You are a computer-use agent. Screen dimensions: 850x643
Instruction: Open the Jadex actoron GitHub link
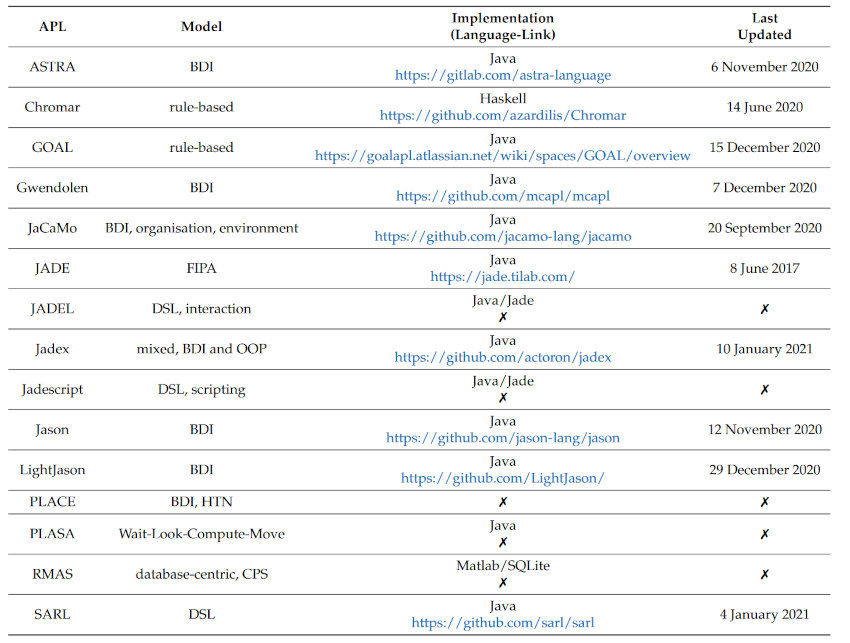(x=503, y=357)
